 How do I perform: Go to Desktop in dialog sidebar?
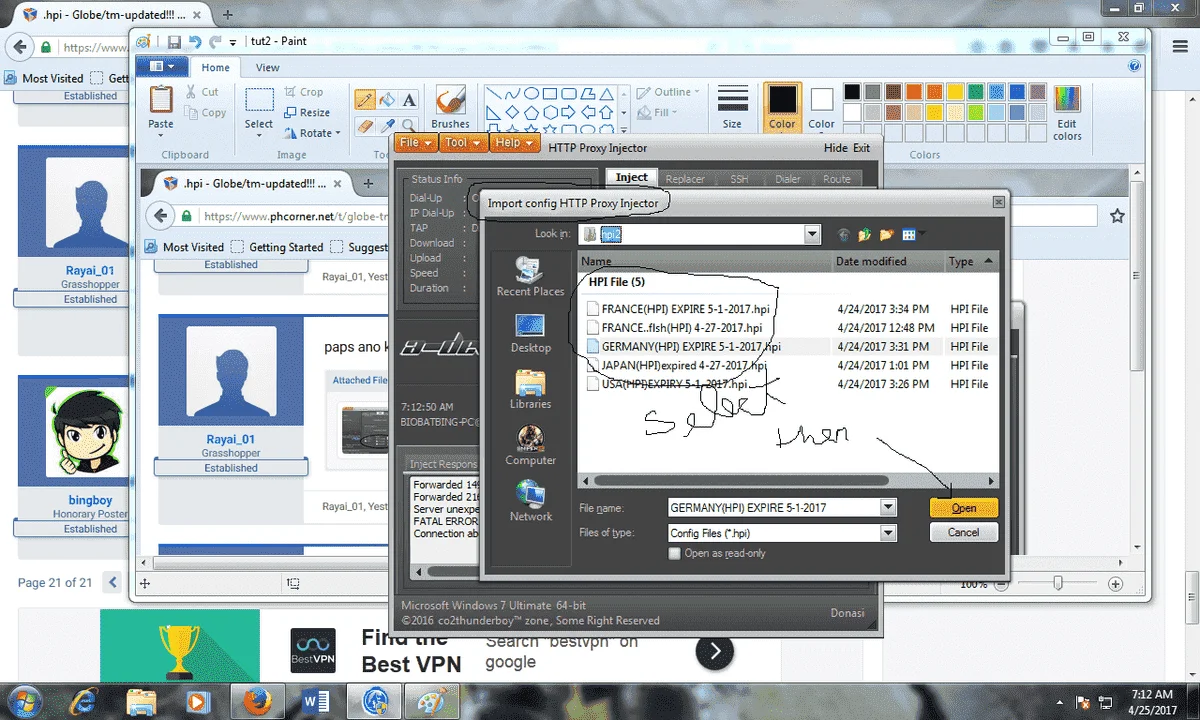click(530, 333)
